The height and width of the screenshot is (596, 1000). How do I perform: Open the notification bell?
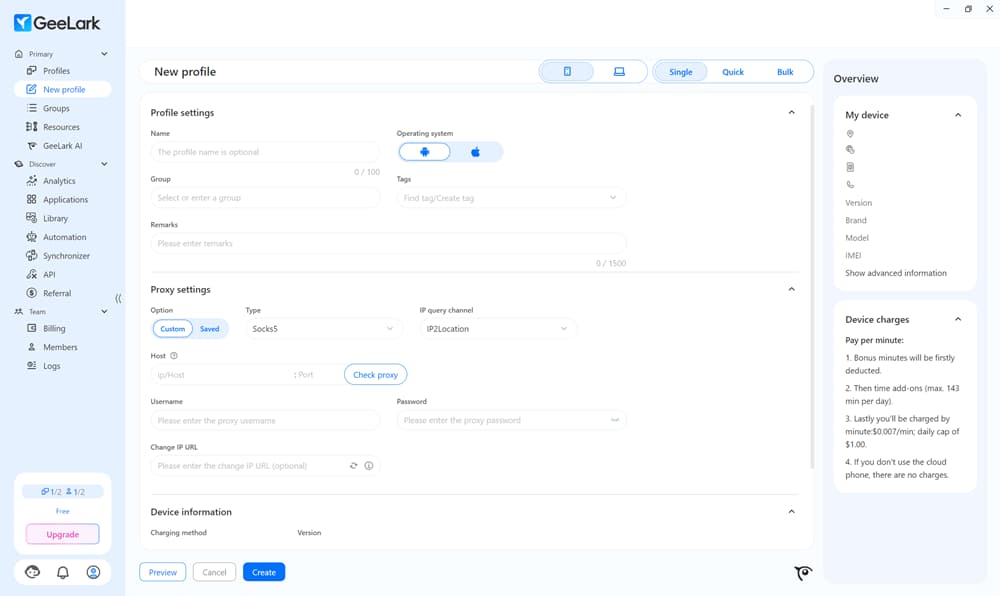(62, 571)
